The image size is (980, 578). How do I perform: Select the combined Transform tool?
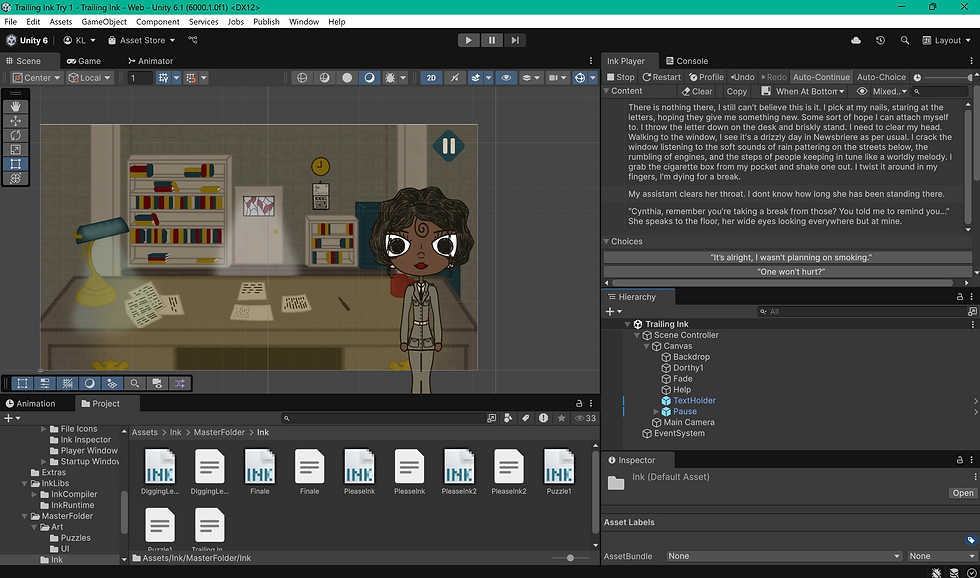[16, 178]
